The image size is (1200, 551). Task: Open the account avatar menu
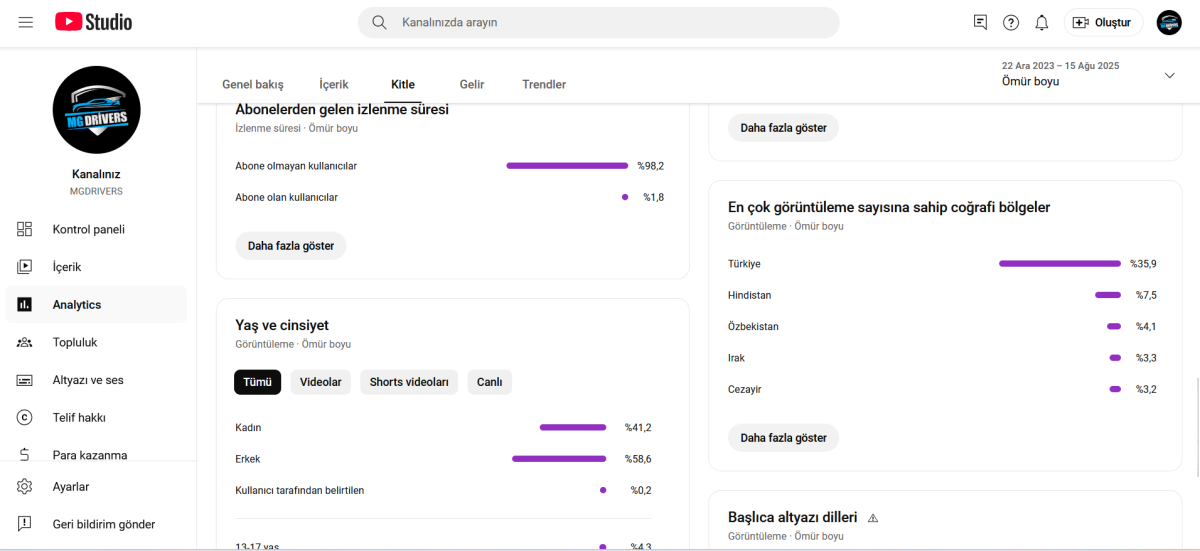(1169, 22)
